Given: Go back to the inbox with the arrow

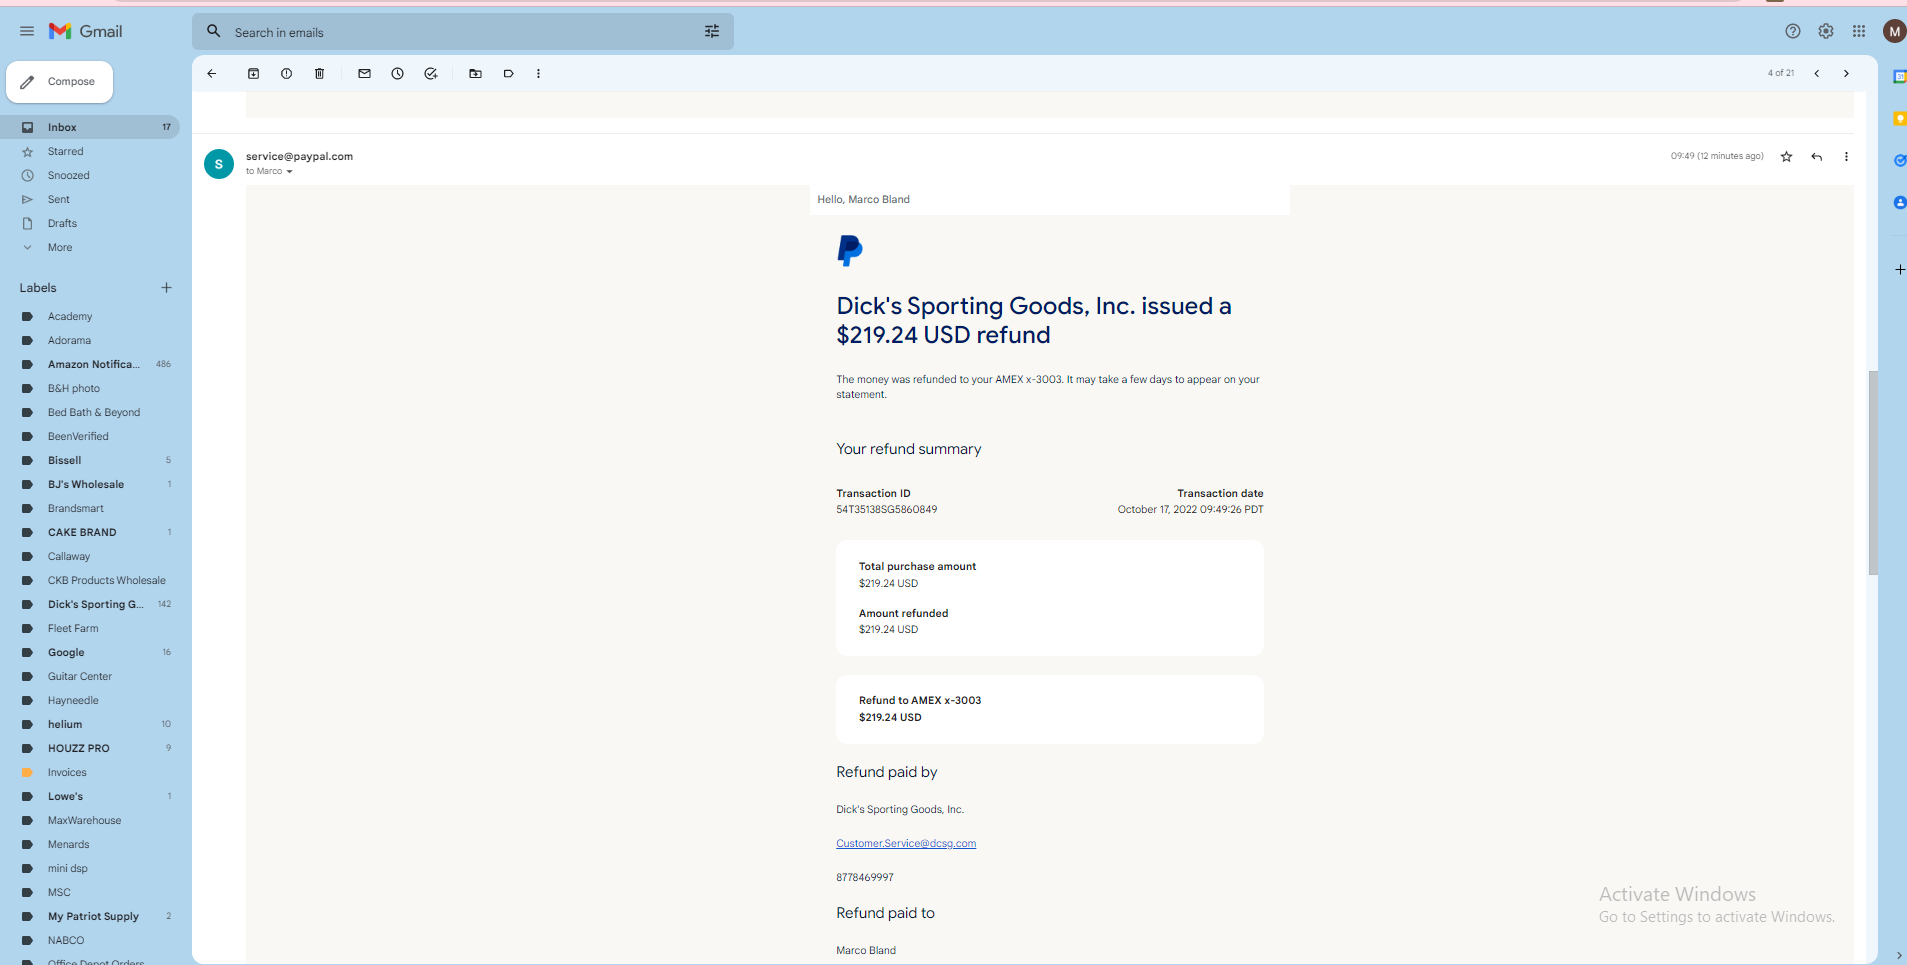Looking at the screenshot, I should click(x=212, y=73).
